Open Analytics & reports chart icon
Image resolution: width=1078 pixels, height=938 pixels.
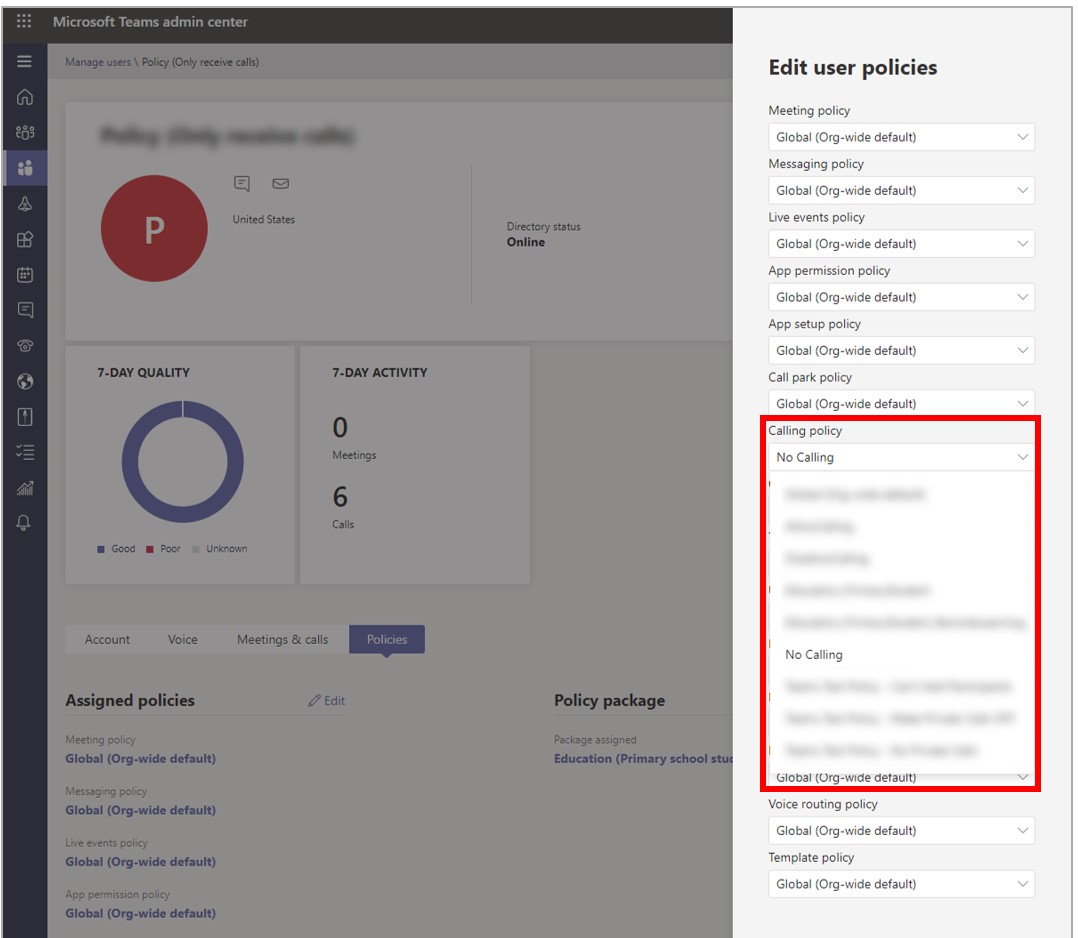pyautogui.click(x=25, y=488)
